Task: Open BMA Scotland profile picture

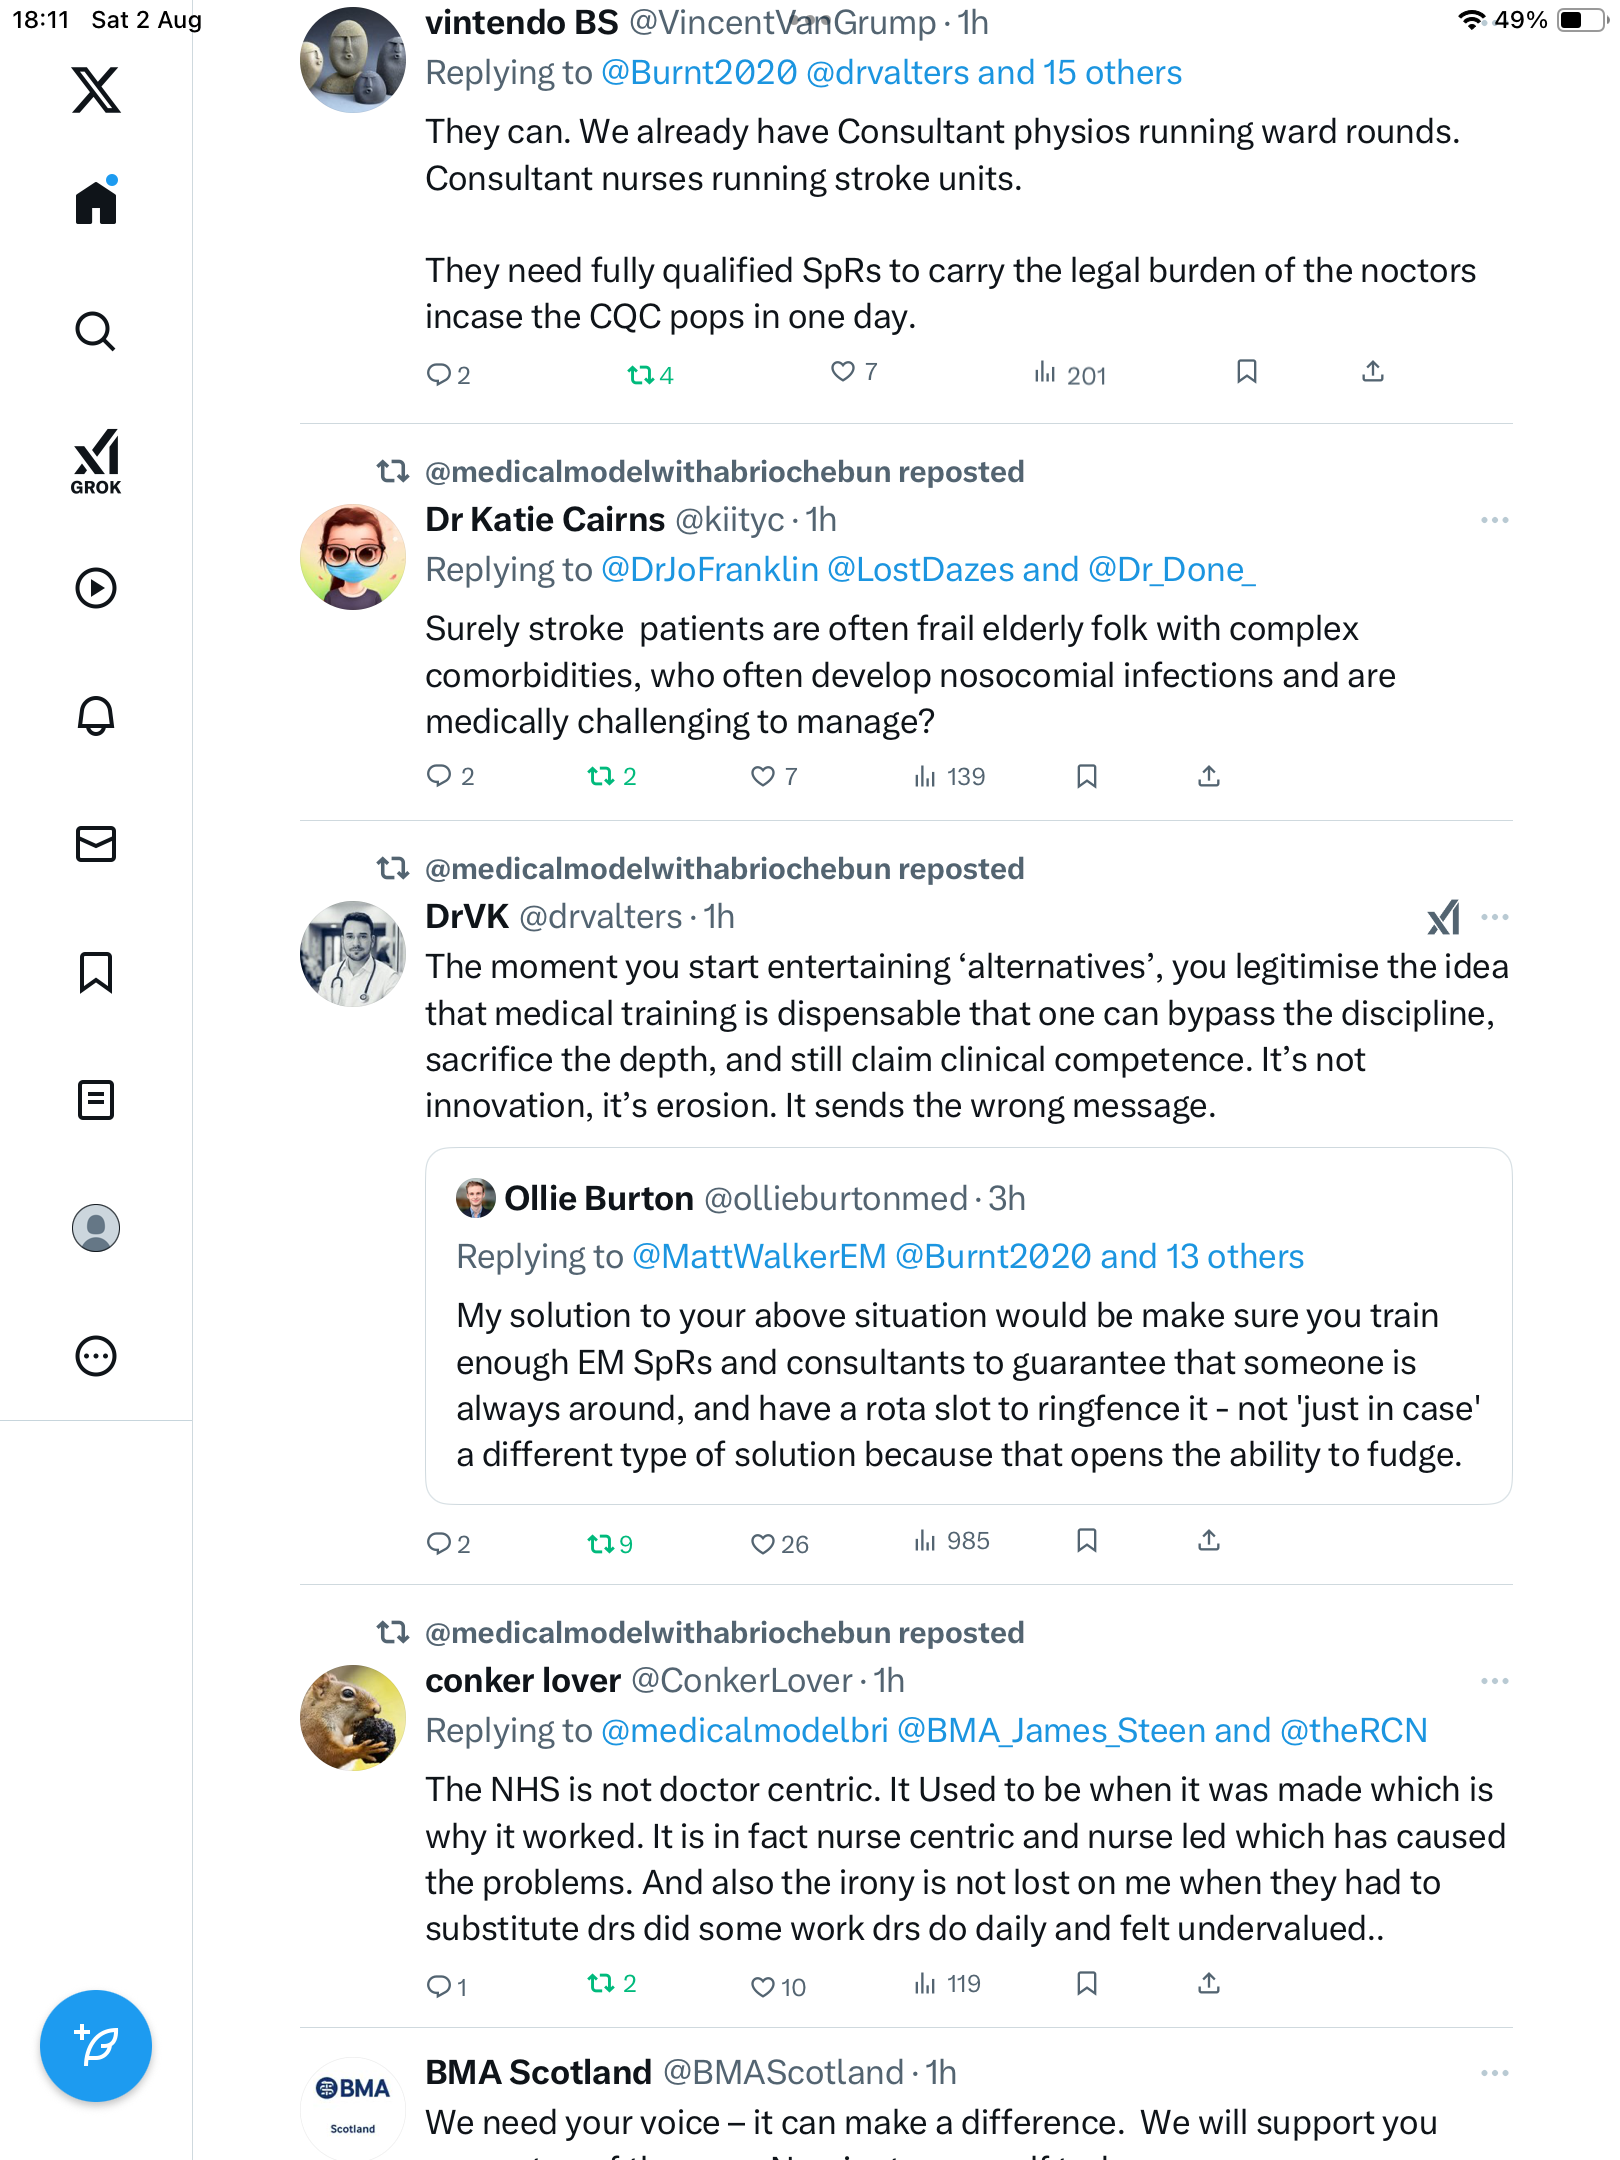Action: click(x=353, y=2105)
